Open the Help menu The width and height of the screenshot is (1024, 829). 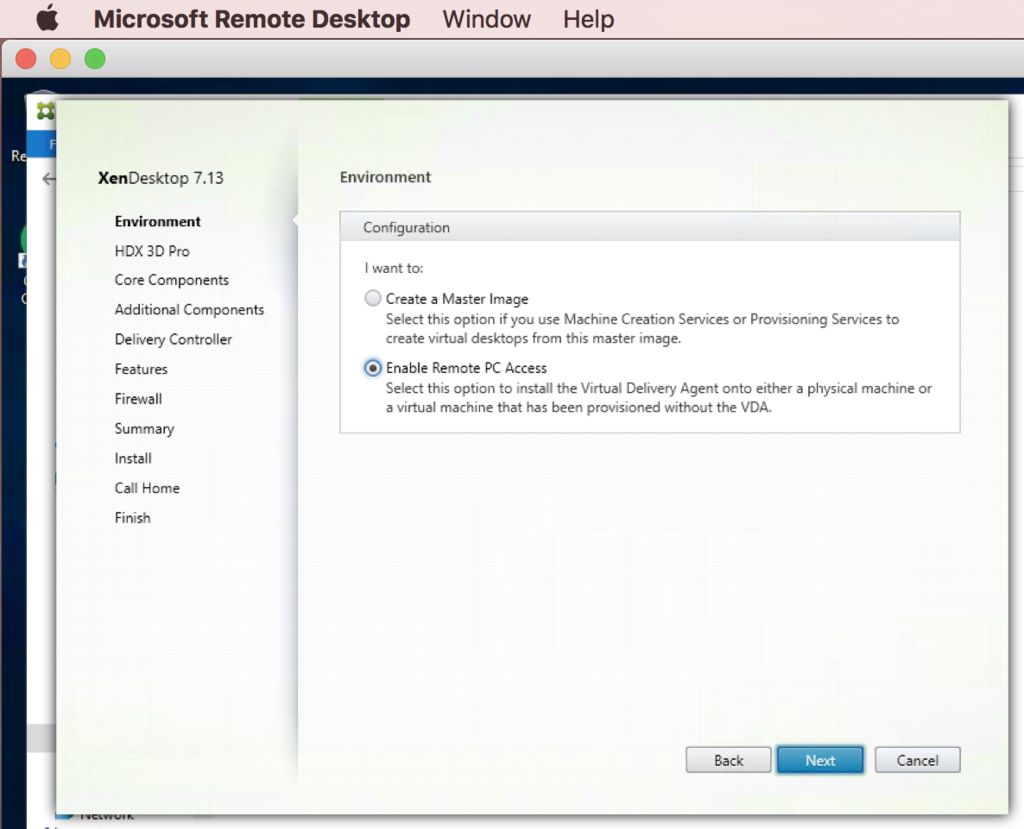pyautogui.click(x=588, y=19)
